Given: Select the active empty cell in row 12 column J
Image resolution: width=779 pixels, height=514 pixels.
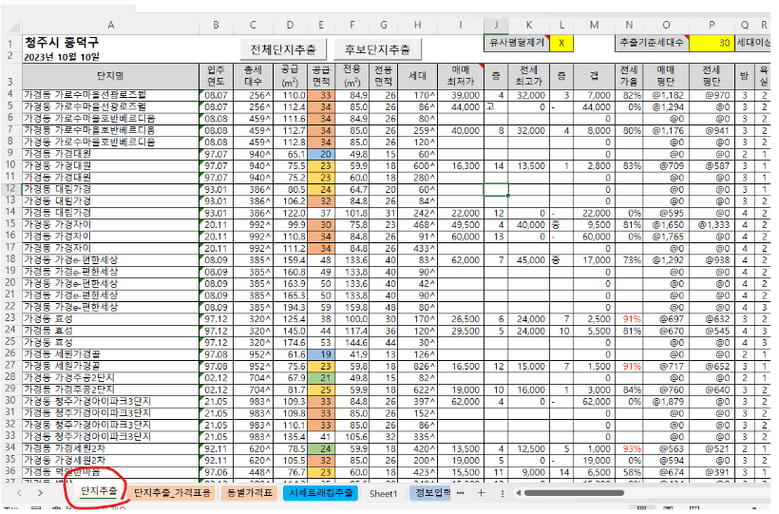Looking at the screenshot, I should [x=496, y=189].
